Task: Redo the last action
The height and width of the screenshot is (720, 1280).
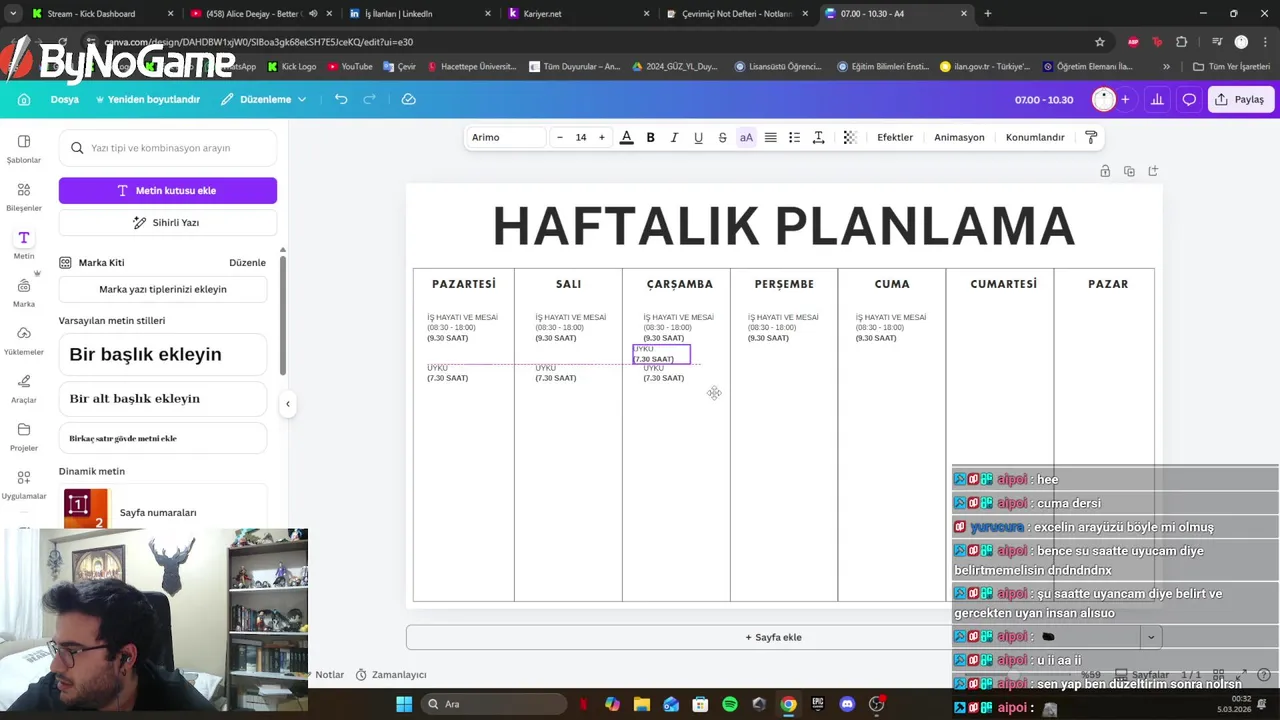Action: click(x=369, y=99)
